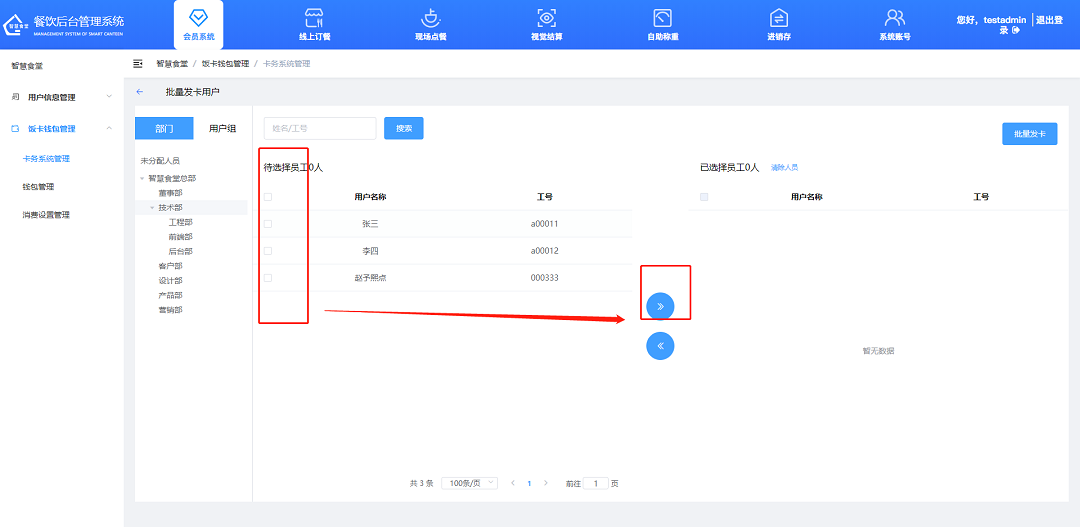Open the 视觉结算 eye icon
The image size is (1080, 527).
546,18
